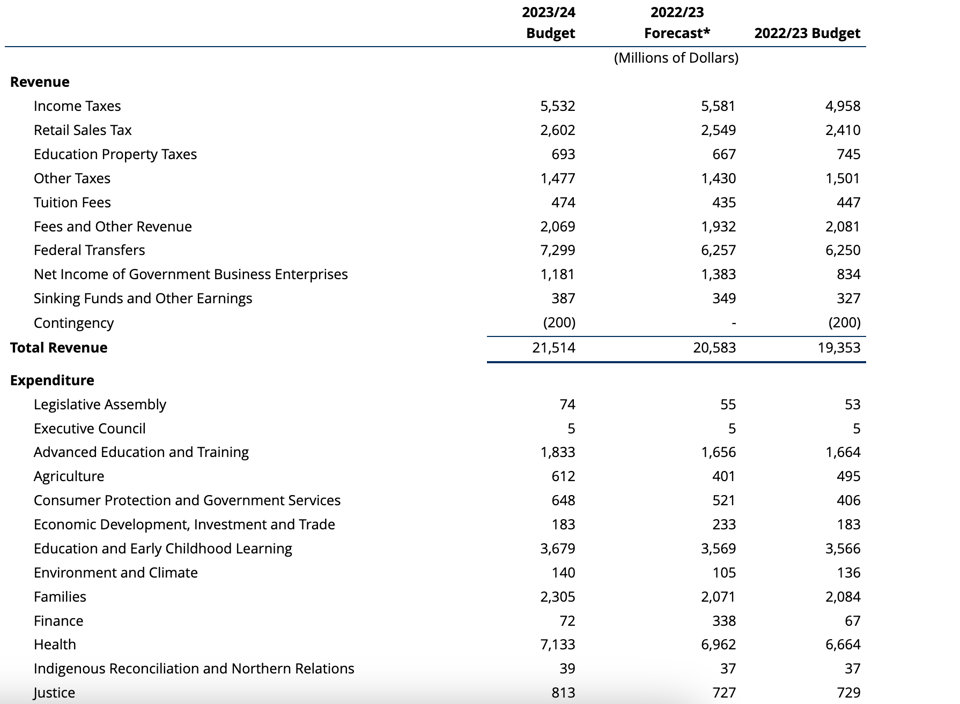Select Legislative Assembly value 74
The width and height of the screenshot is (960, 704).
[x=568, y=405]
